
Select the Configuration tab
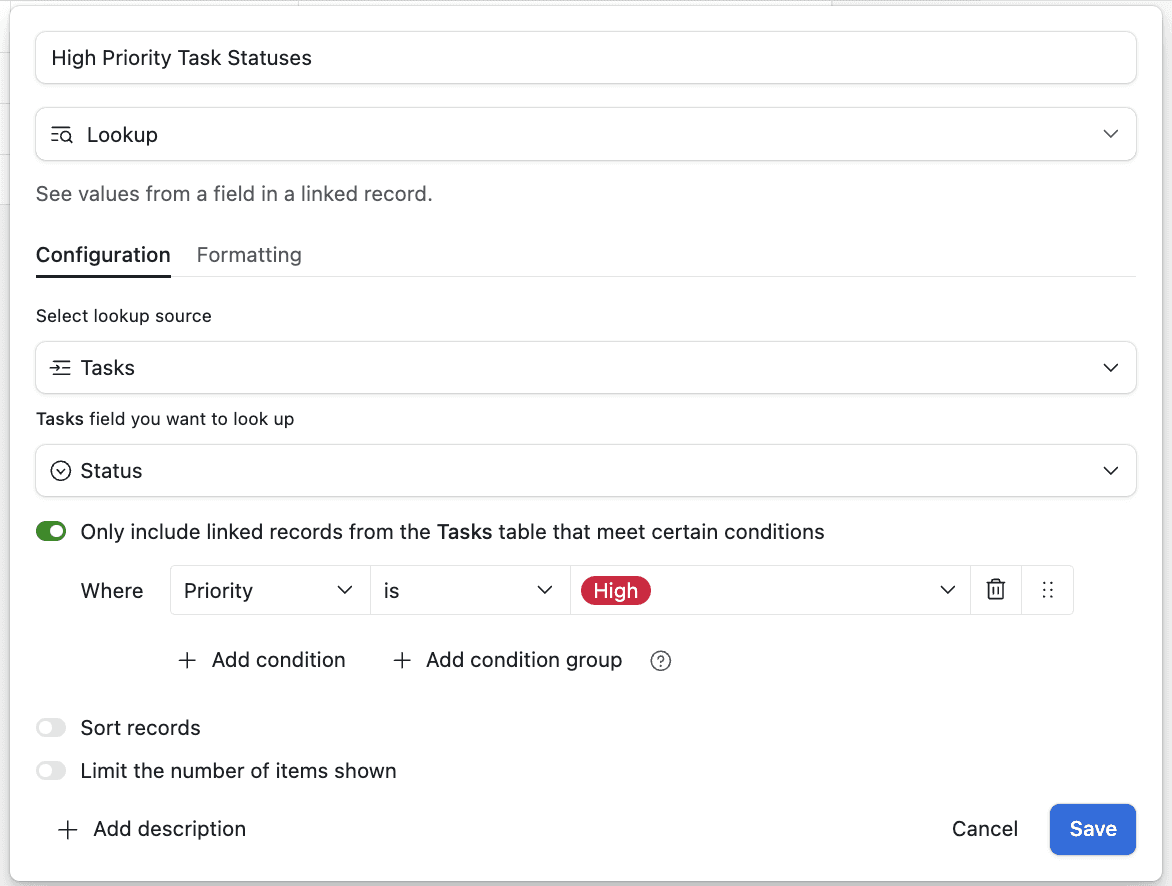click(x=103, y=255)
